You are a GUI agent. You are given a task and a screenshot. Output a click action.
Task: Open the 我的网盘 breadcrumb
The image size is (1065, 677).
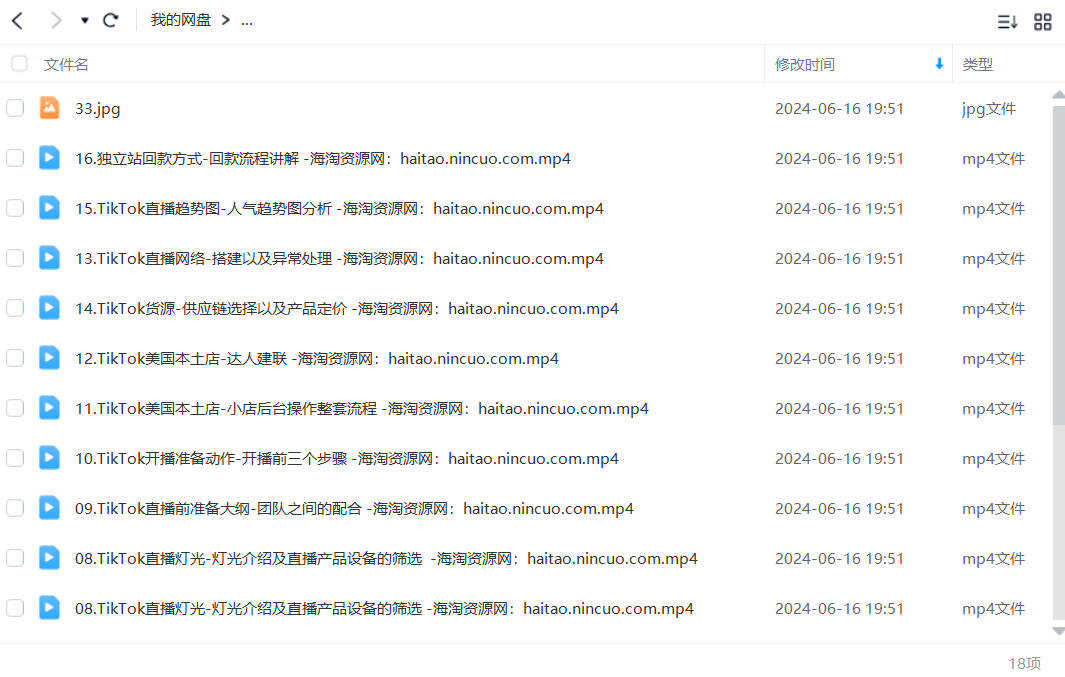click(181, 20)
